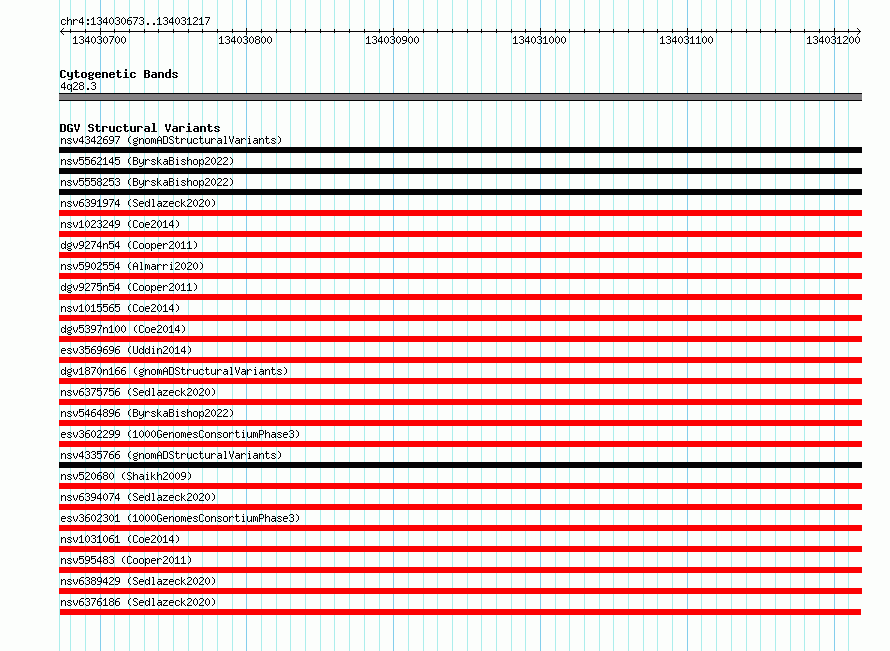Click the red bar under nsv6391974
Viewport: 890px width, 651px height.
[460, 213]
